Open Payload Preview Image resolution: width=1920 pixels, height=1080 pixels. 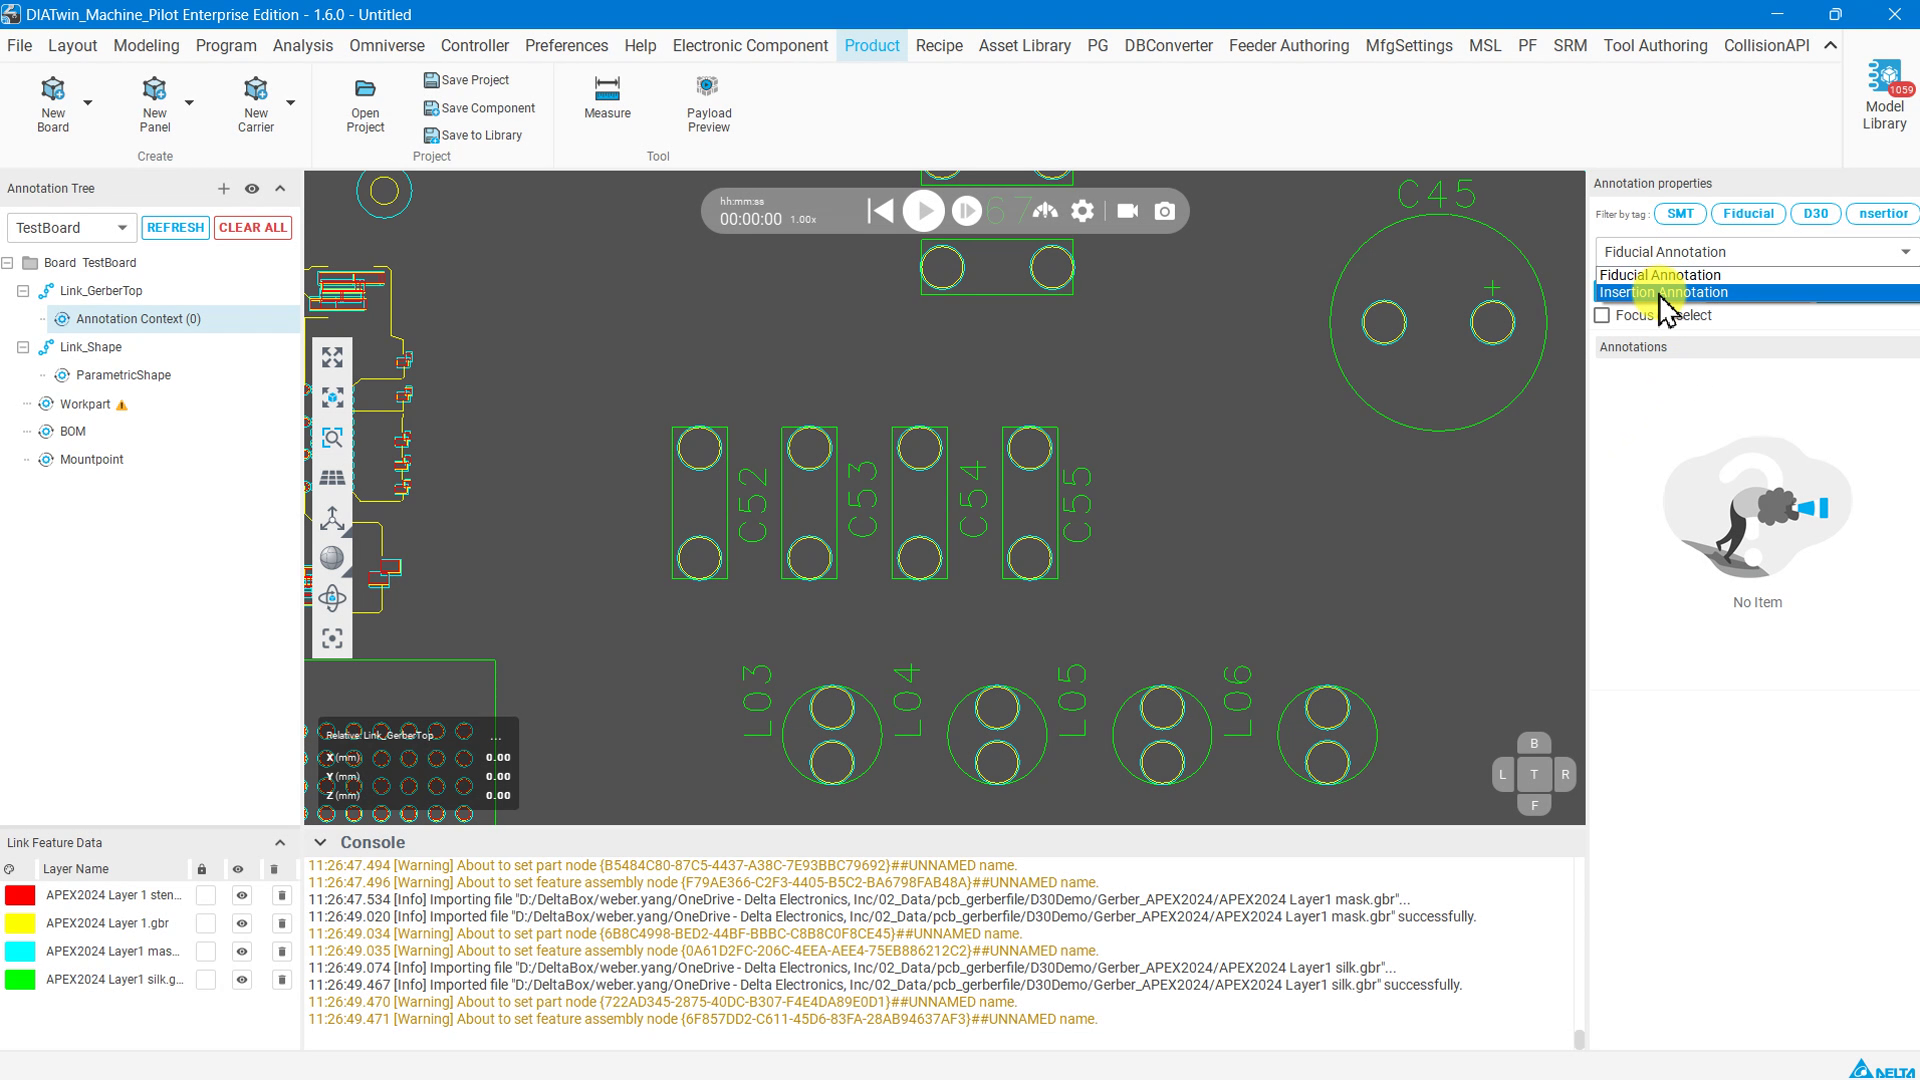click(x=709, y=104)
